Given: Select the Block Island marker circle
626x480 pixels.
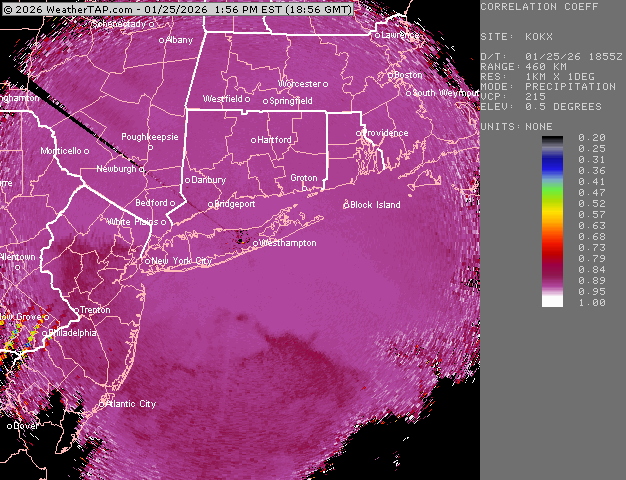Looking at the screenshot, I should coord(346,205).
